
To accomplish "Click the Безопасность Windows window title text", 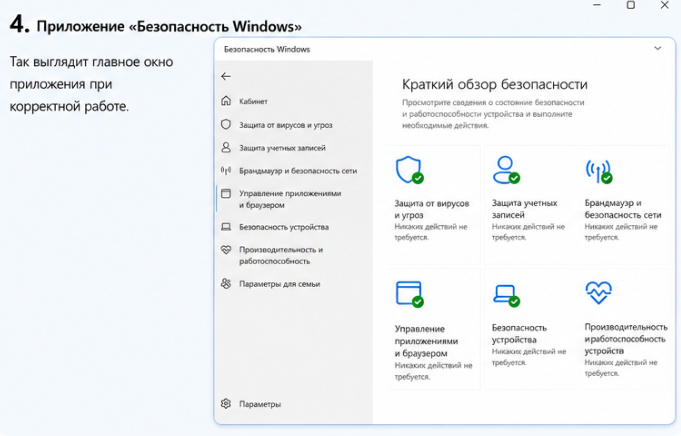I will click(267, 49).
